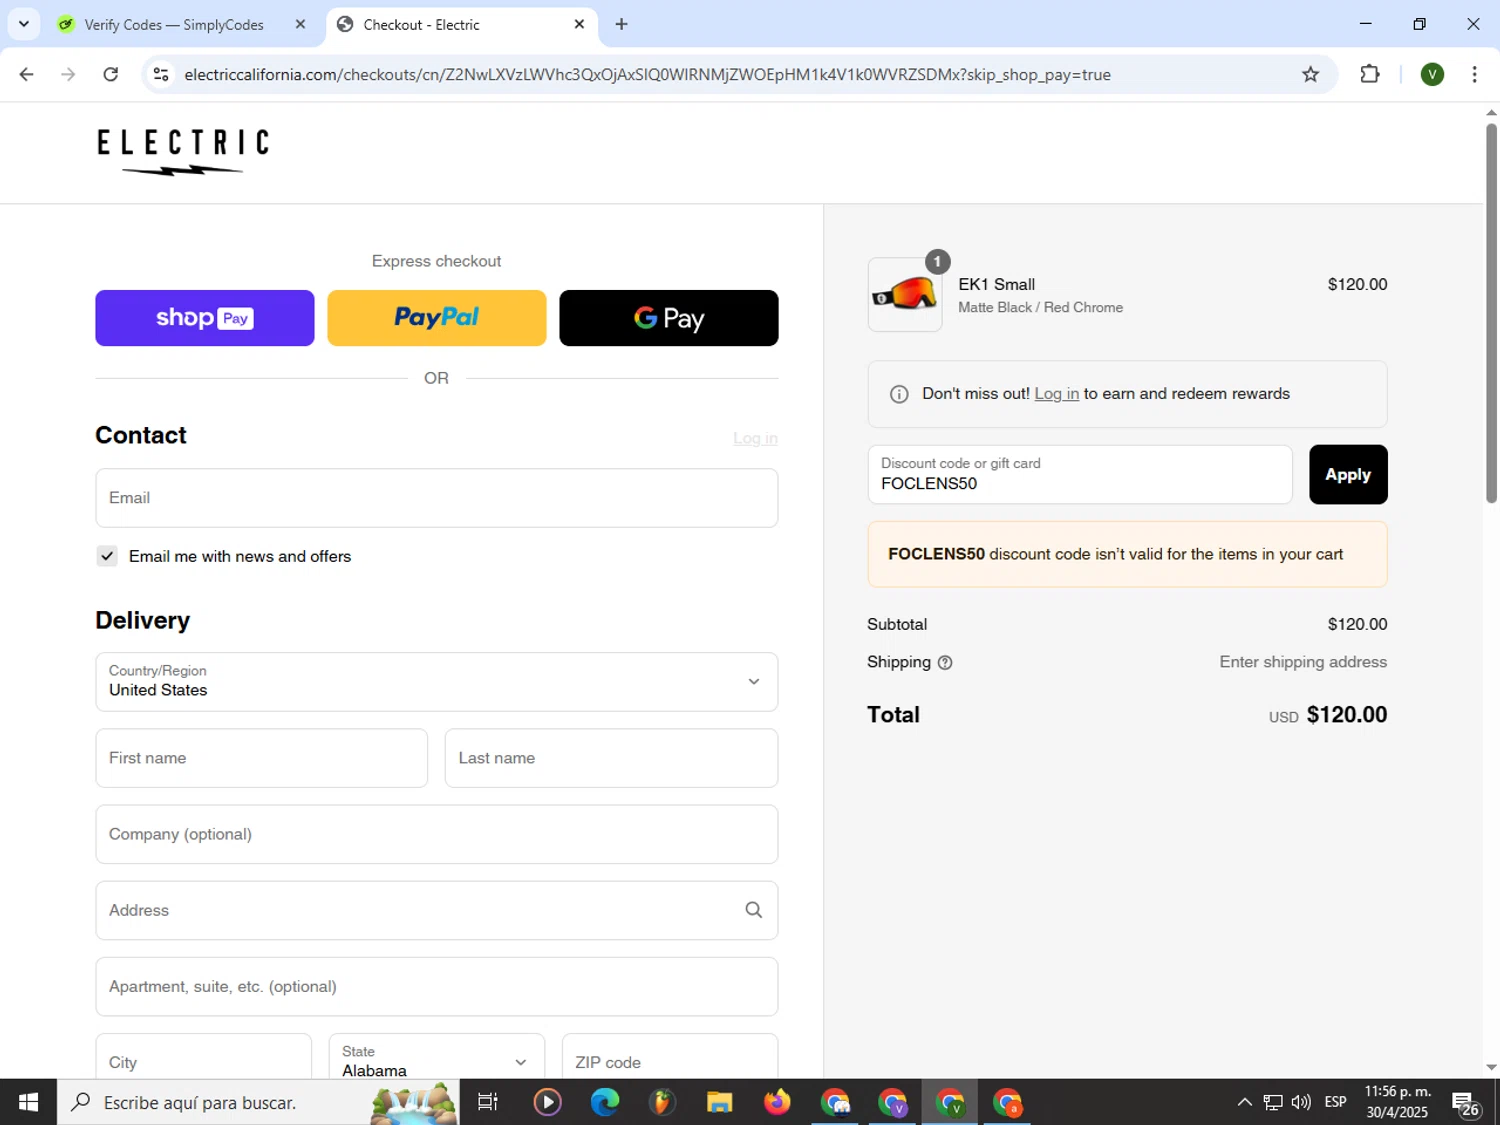Image resolution: width=1500 pixels, height=1125 pixels.
Task: Open File Explorer from the taskbar
Action: coord(720,1102)
